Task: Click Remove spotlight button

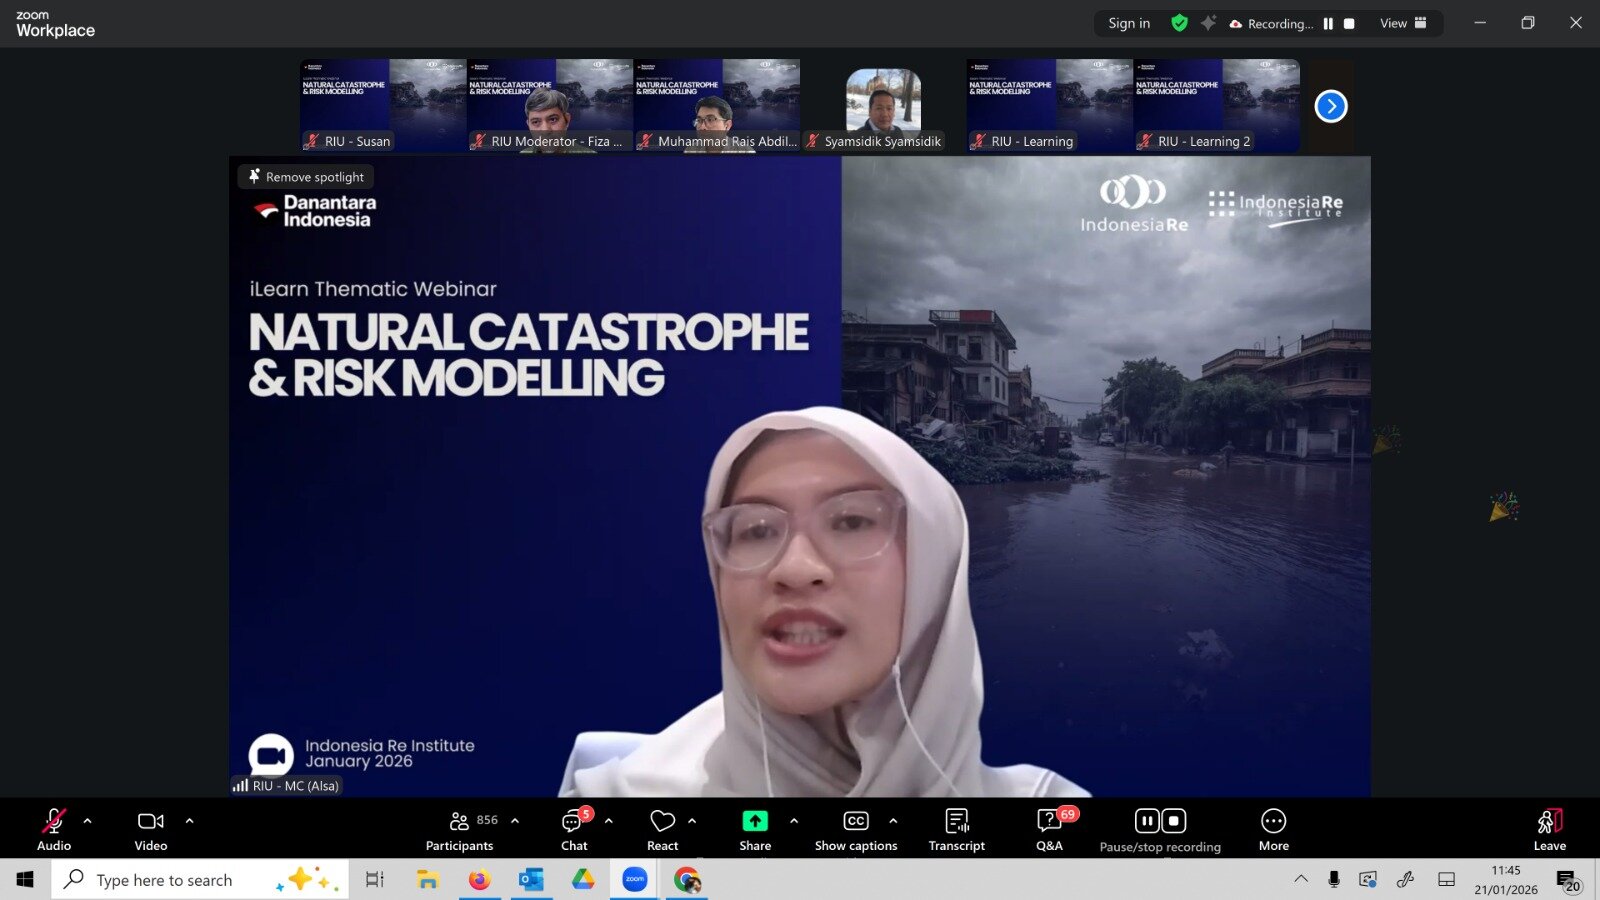Action: pos(306,177)
